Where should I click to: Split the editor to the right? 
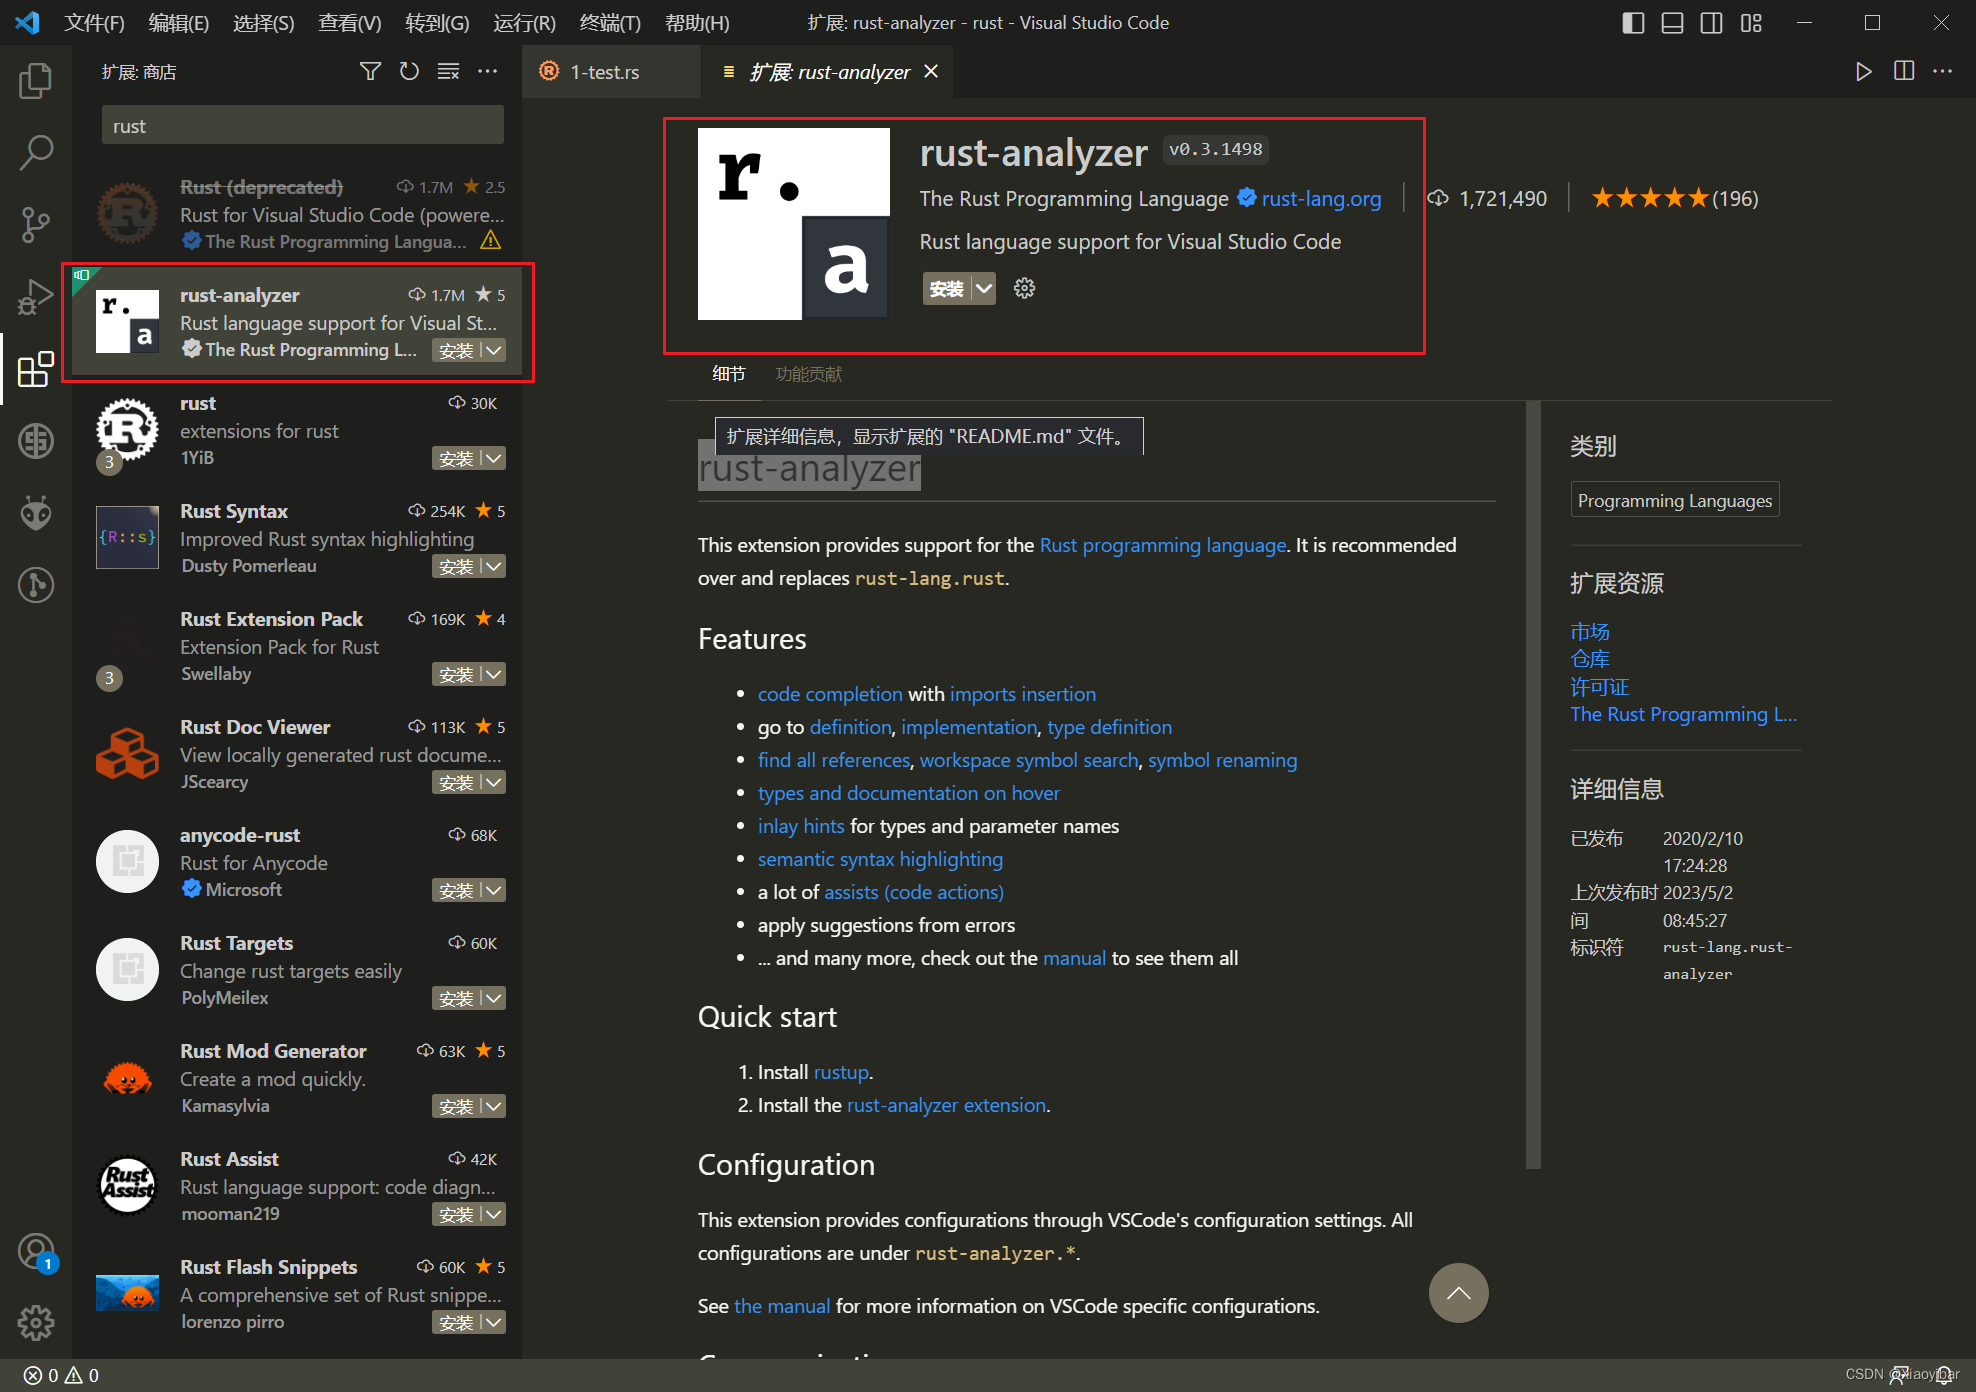pyautogui.click(x=1904, y=71)
